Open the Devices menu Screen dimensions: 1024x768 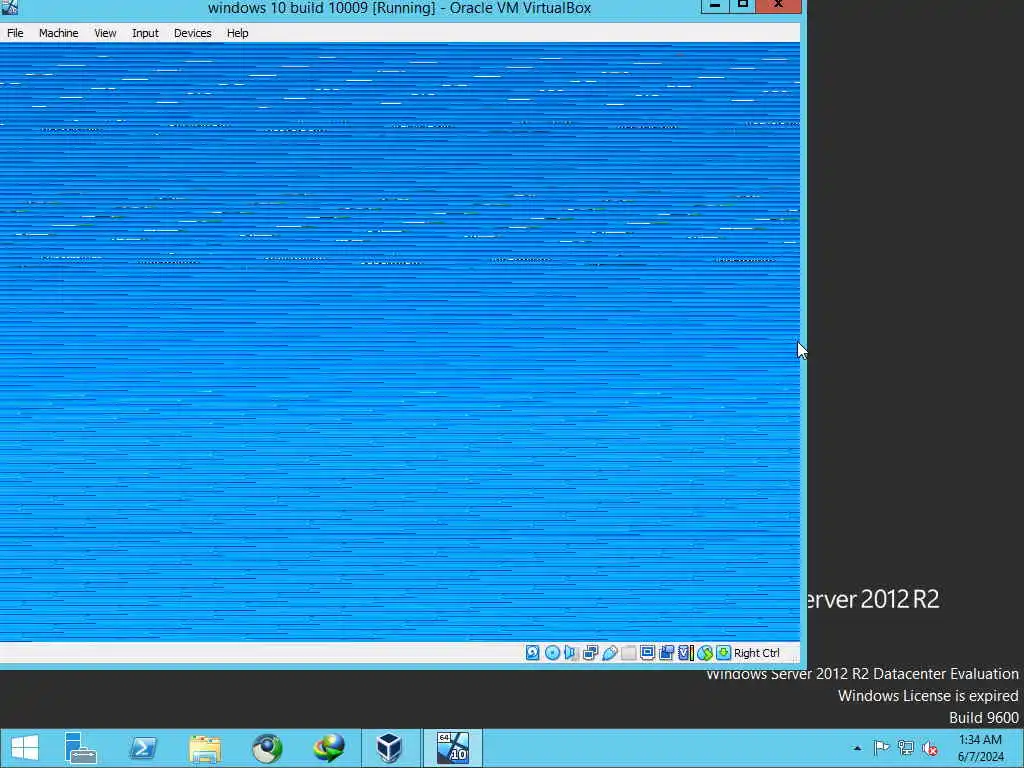click(x=192, y=33)
